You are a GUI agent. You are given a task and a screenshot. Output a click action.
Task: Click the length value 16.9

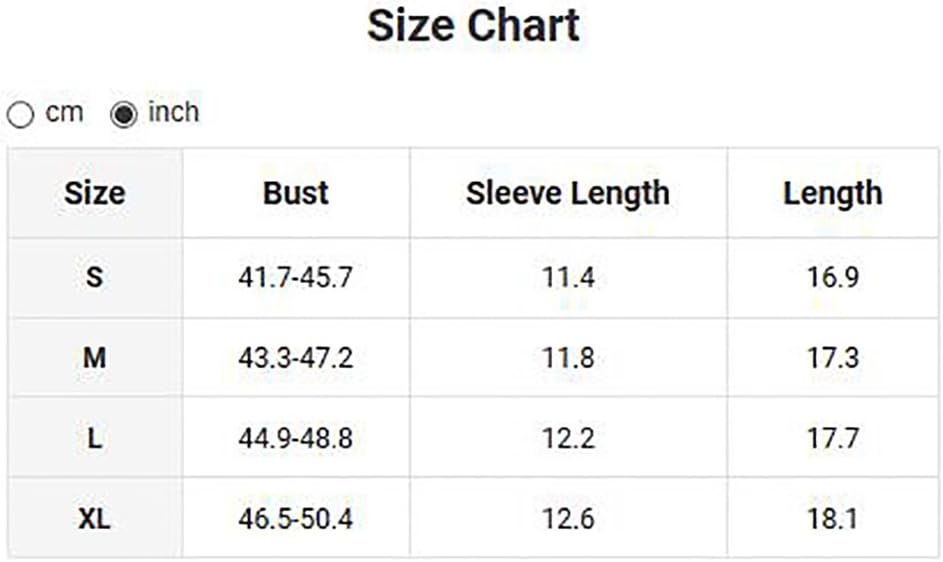click(x=832, y=277)
